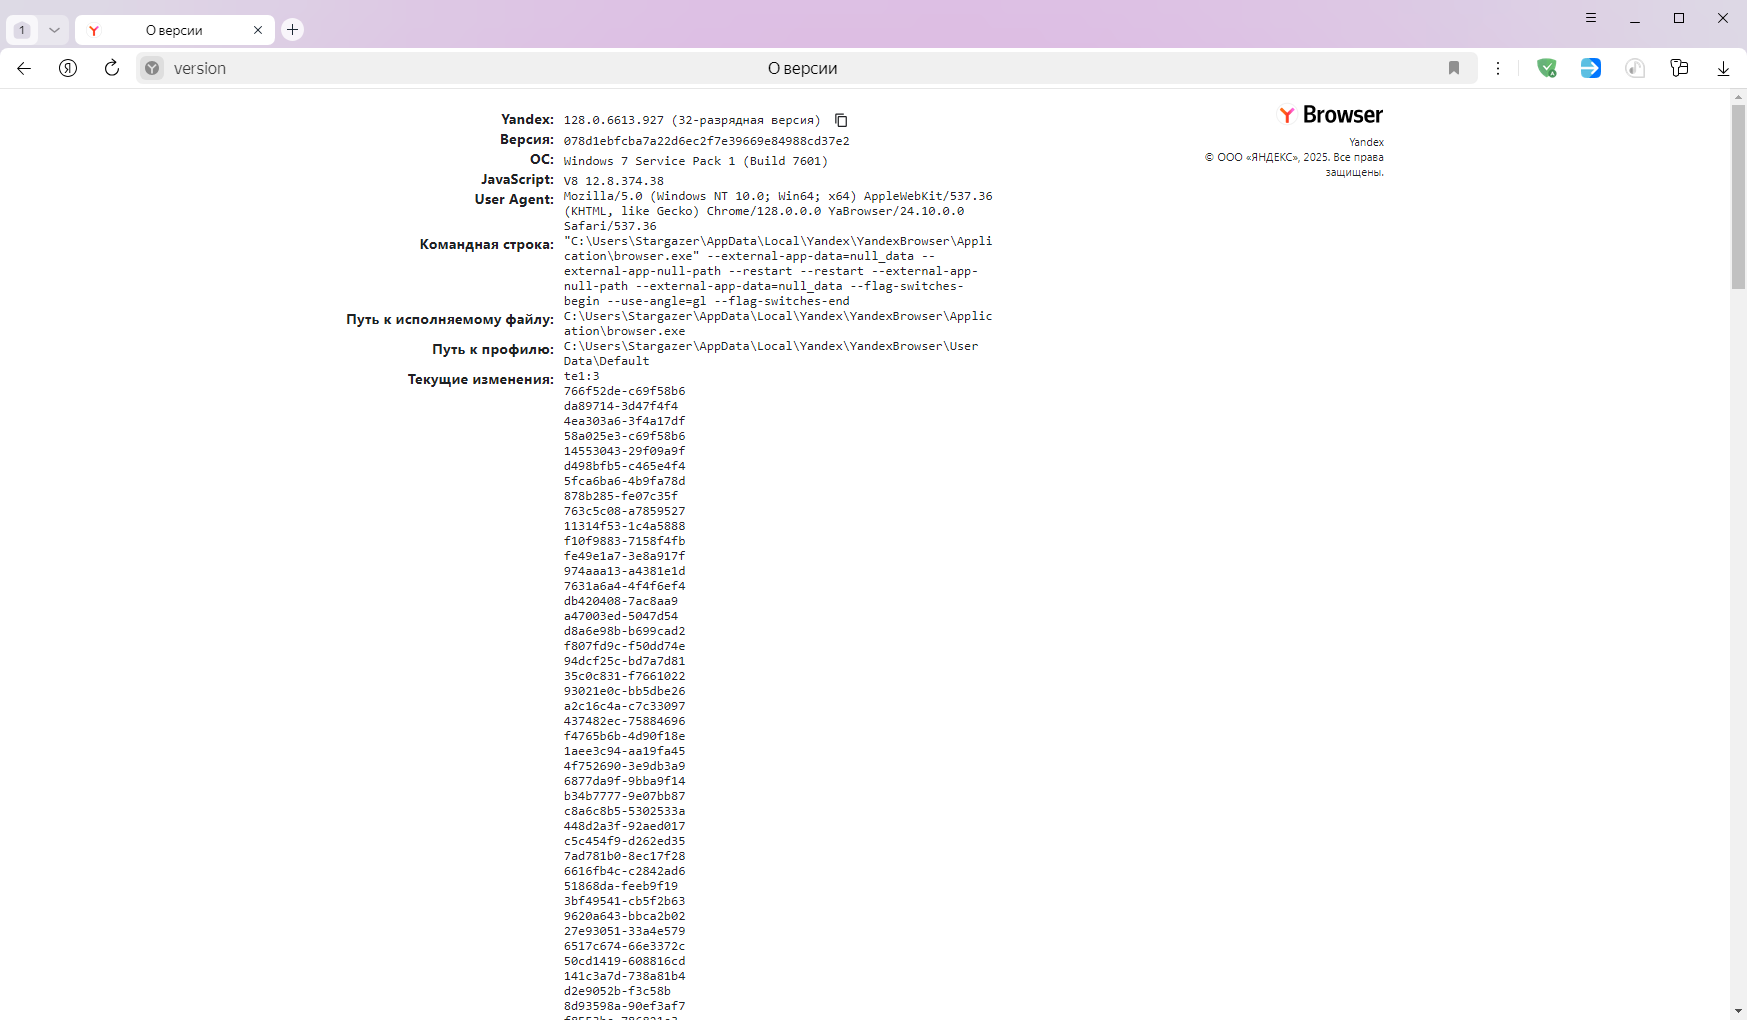
Task: Focus the address bar showing version
Action: coord(806,68)
